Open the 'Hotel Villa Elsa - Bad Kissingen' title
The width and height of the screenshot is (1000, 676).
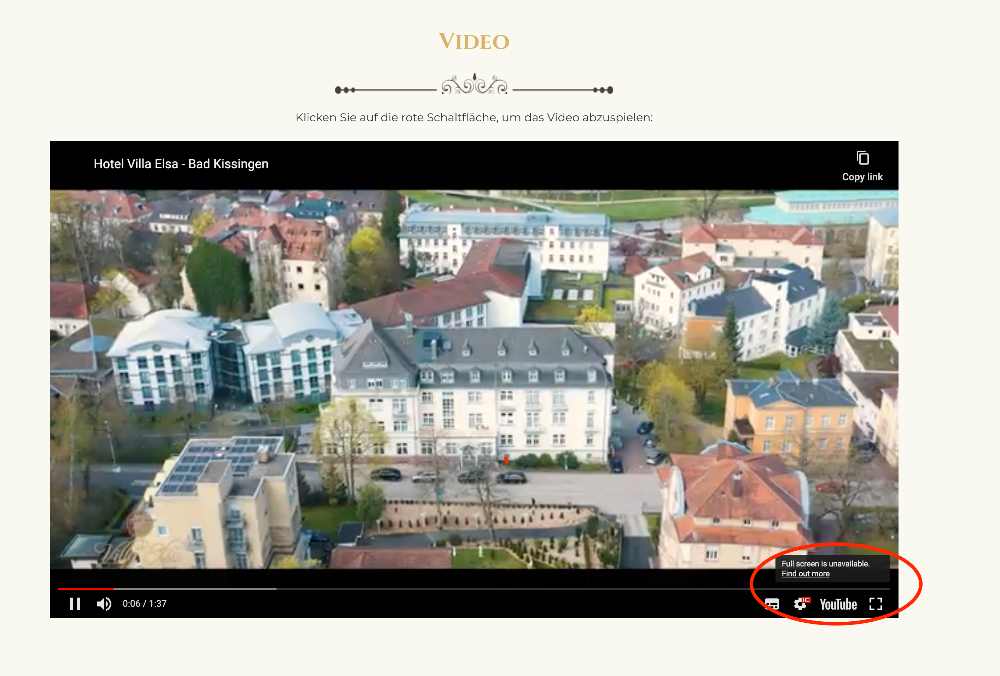click(181, 164)
